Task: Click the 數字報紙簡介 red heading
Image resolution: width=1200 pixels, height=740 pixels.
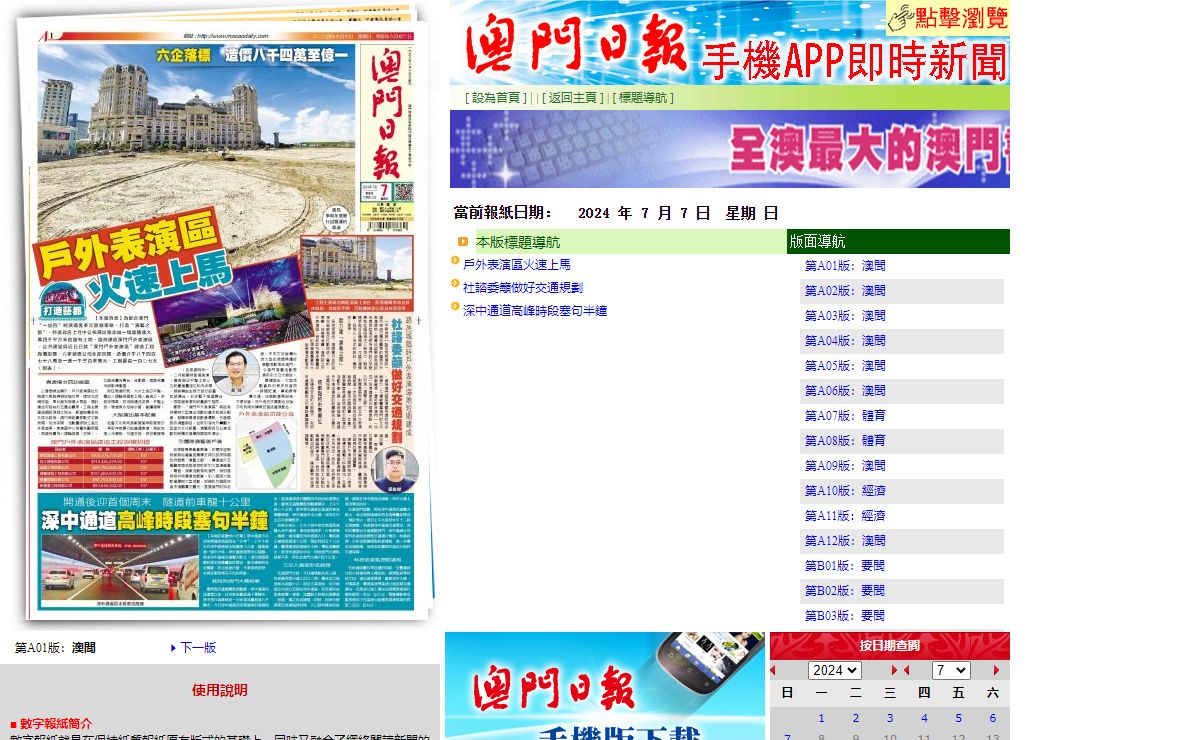Action: 56,723
